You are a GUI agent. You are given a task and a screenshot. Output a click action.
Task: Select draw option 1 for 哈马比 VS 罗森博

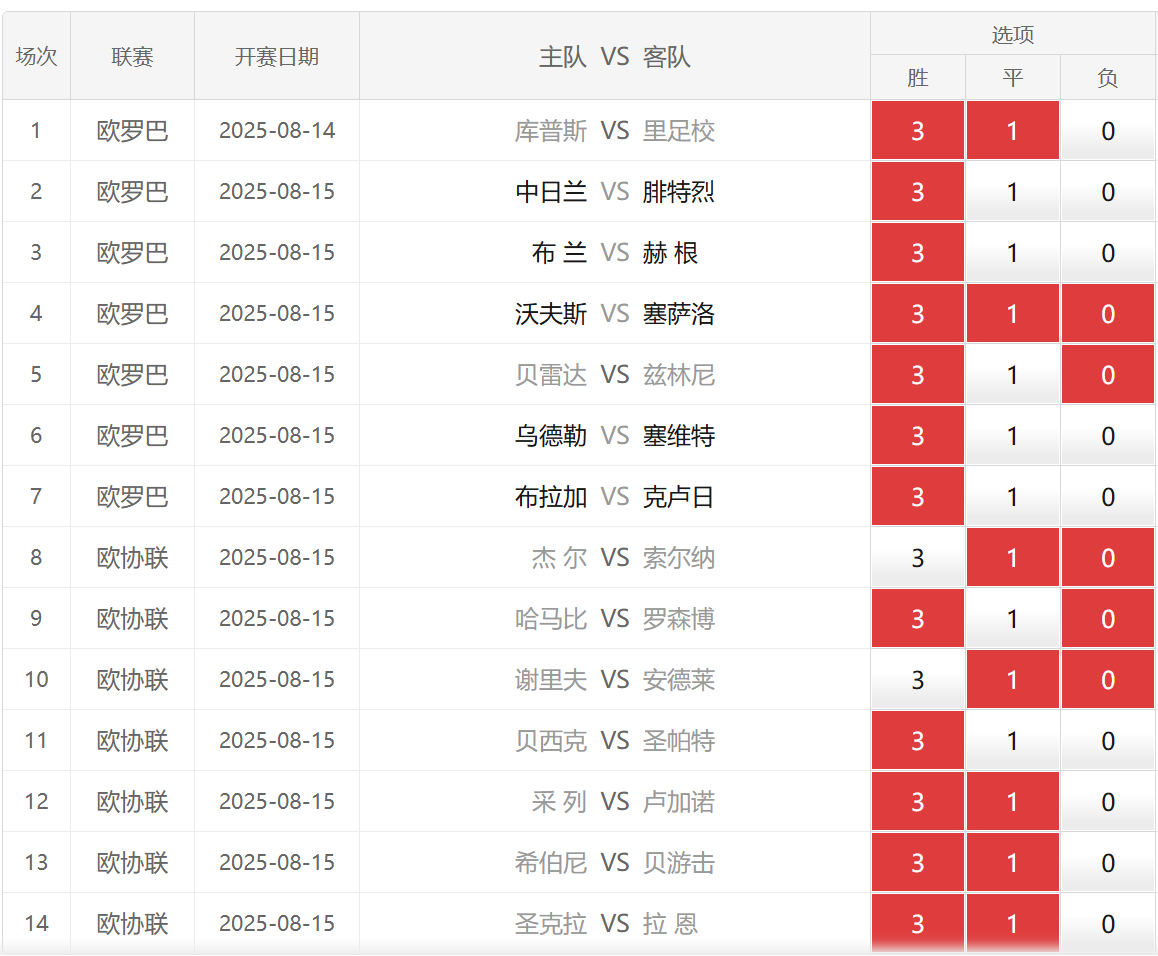(1013, 618)
